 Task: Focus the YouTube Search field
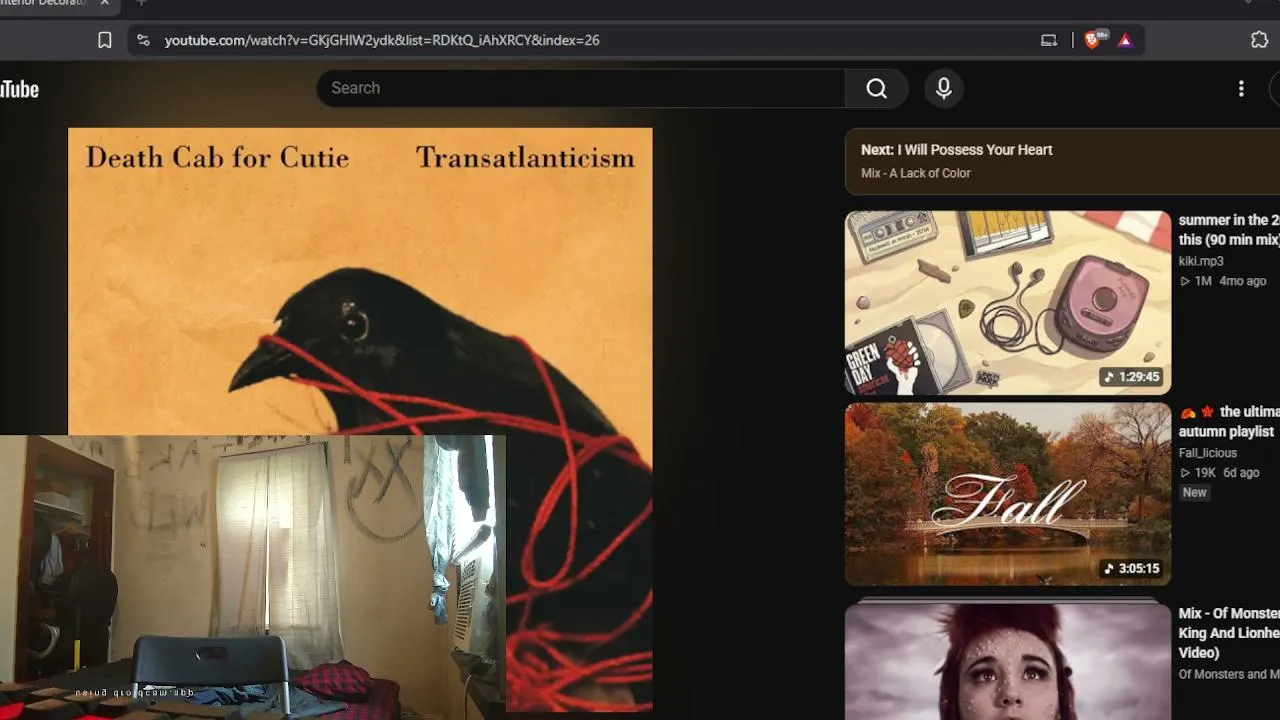(x=581, y=88)
